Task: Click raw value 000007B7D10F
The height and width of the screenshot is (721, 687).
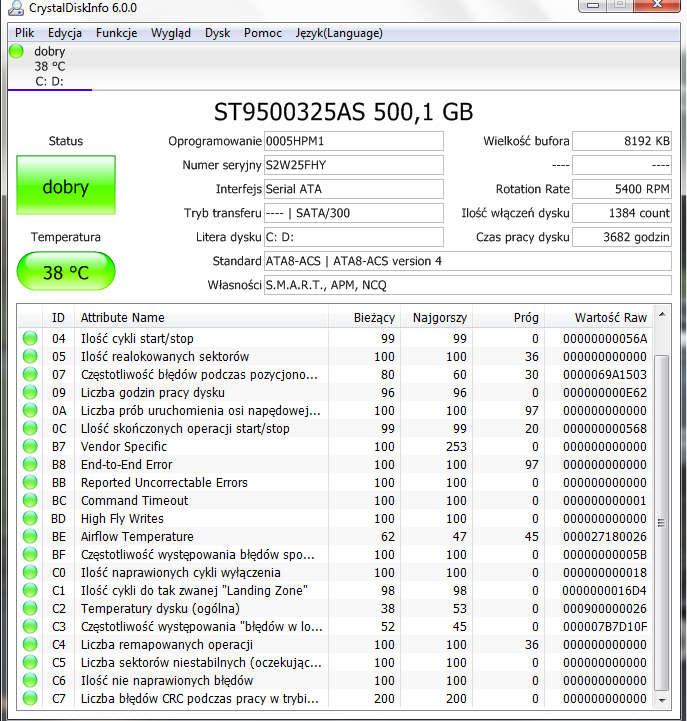Action: point(605,627)
